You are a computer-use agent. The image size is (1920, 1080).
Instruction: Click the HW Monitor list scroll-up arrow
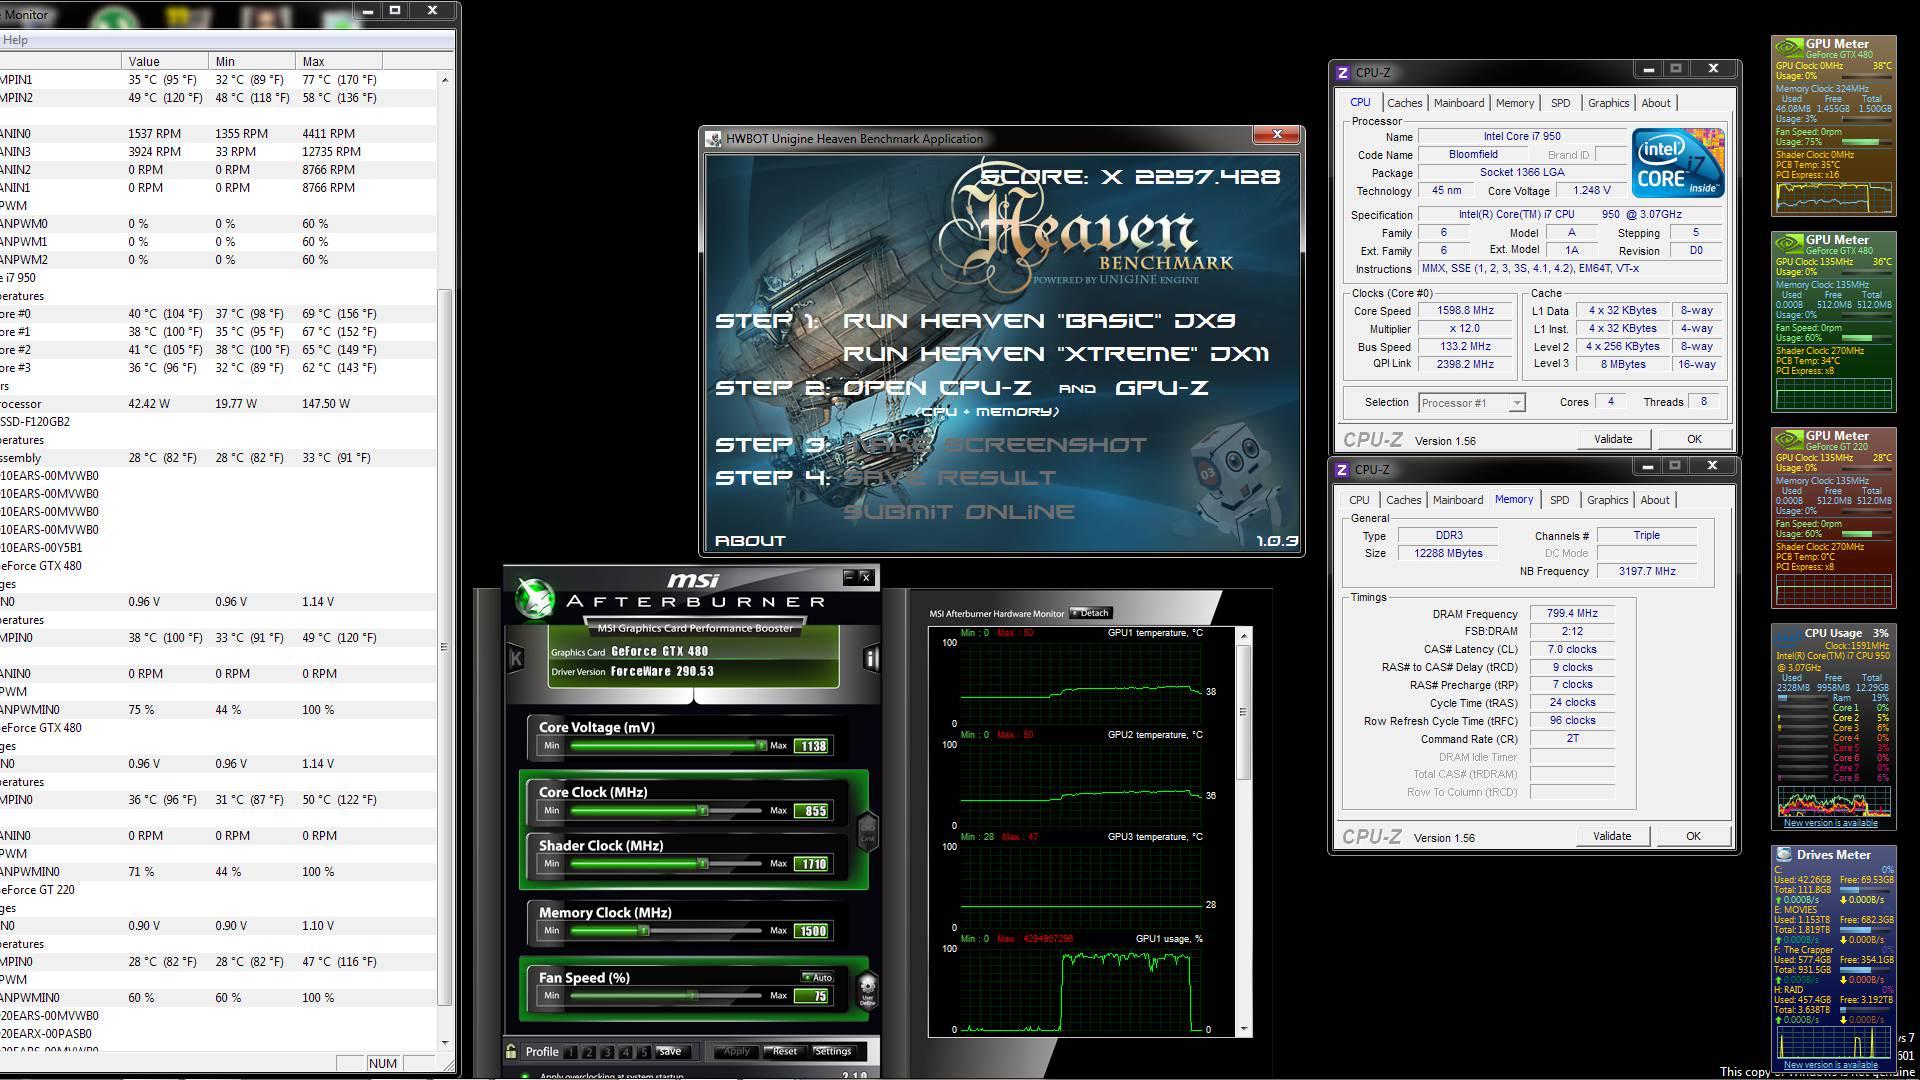coord(444,80)
